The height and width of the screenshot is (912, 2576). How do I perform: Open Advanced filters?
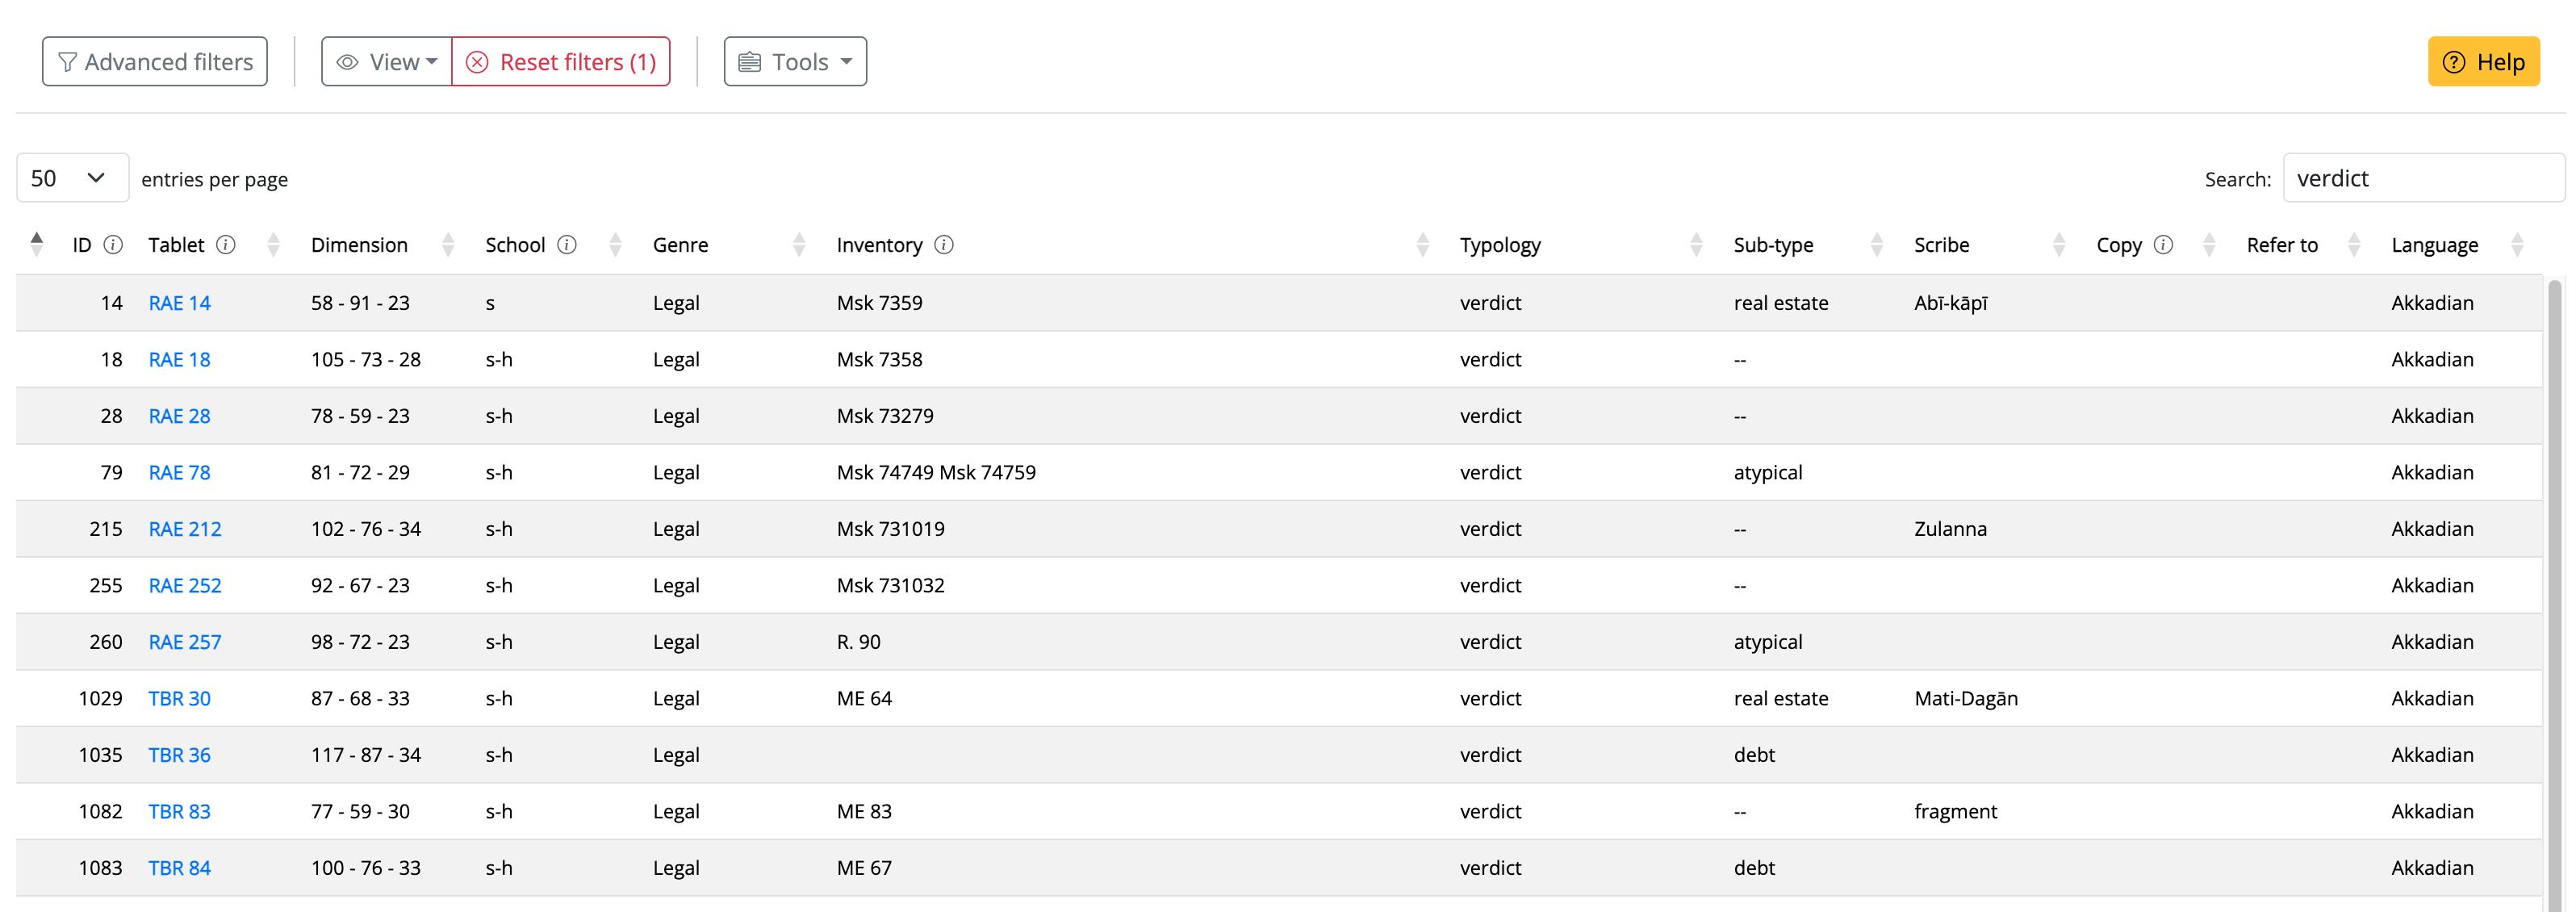155,62
